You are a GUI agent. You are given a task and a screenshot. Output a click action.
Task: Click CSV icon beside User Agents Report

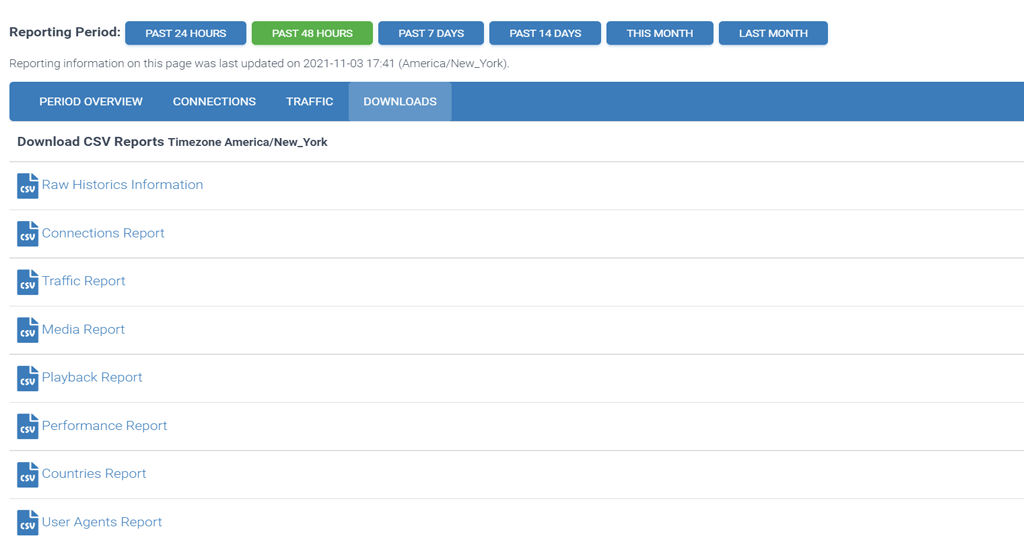(27, 523)
